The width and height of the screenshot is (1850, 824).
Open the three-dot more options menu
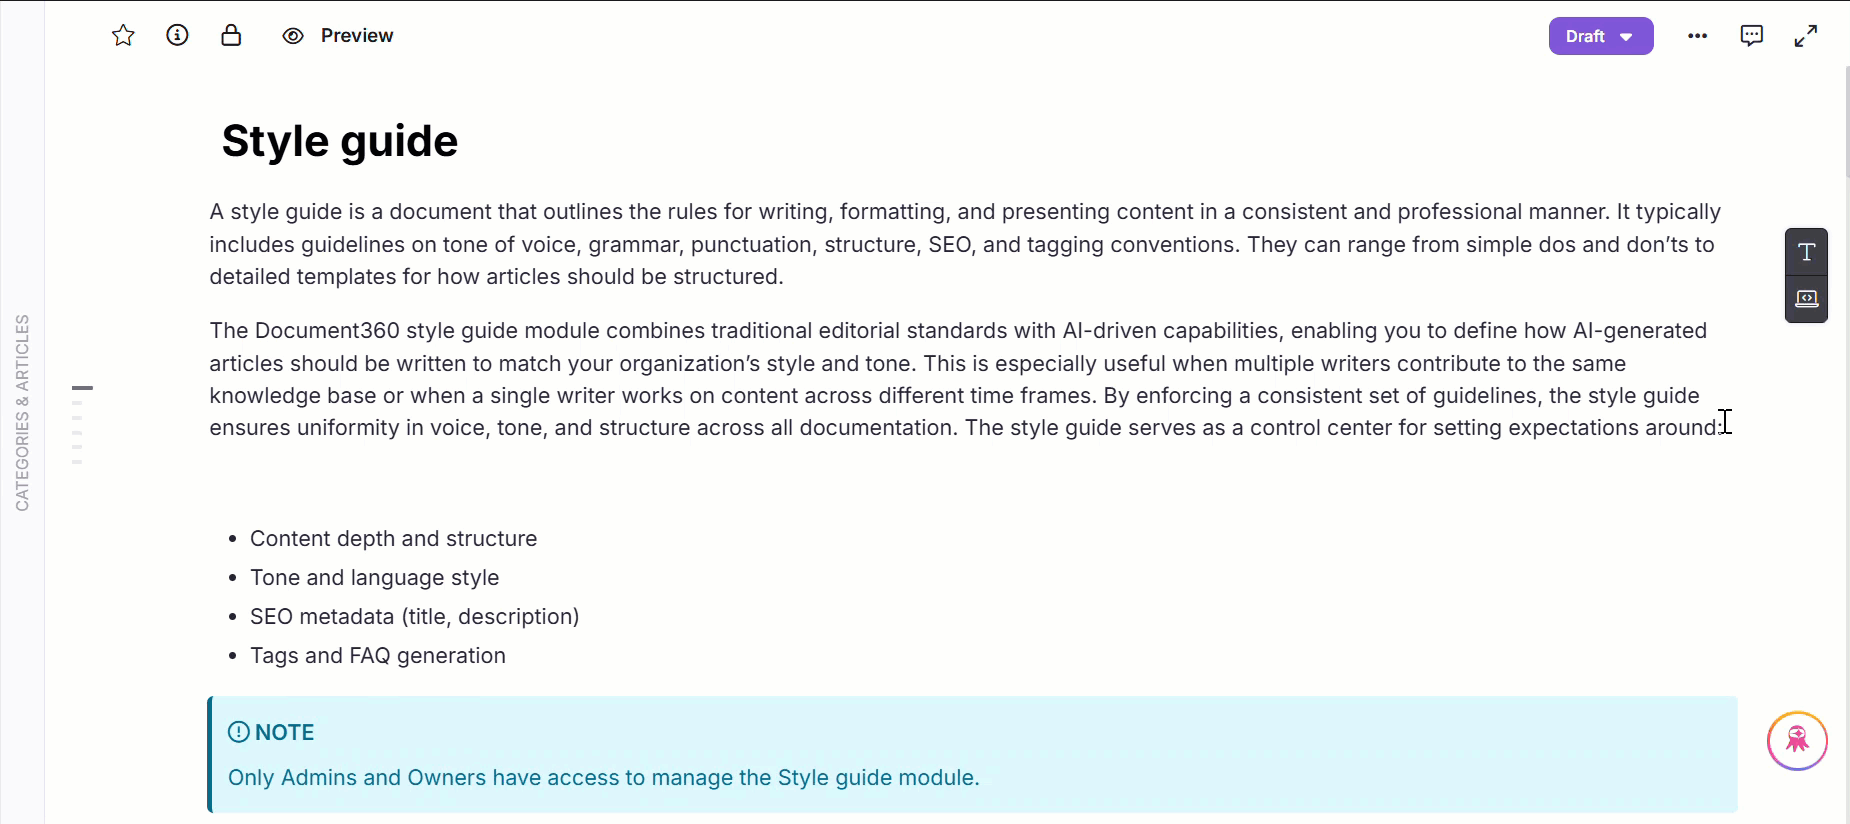pos(1697,36)
